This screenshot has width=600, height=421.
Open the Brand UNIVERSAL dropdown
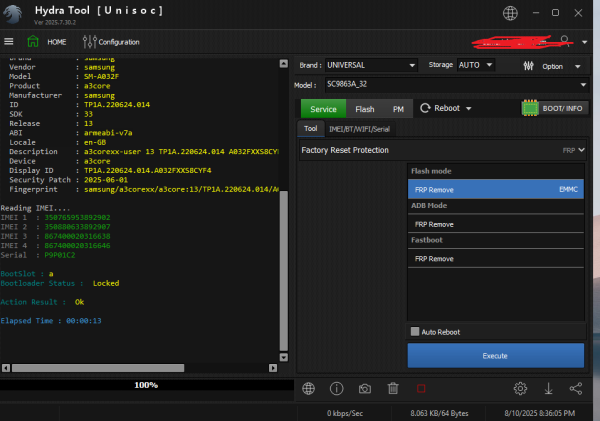(x=371, y=65)
